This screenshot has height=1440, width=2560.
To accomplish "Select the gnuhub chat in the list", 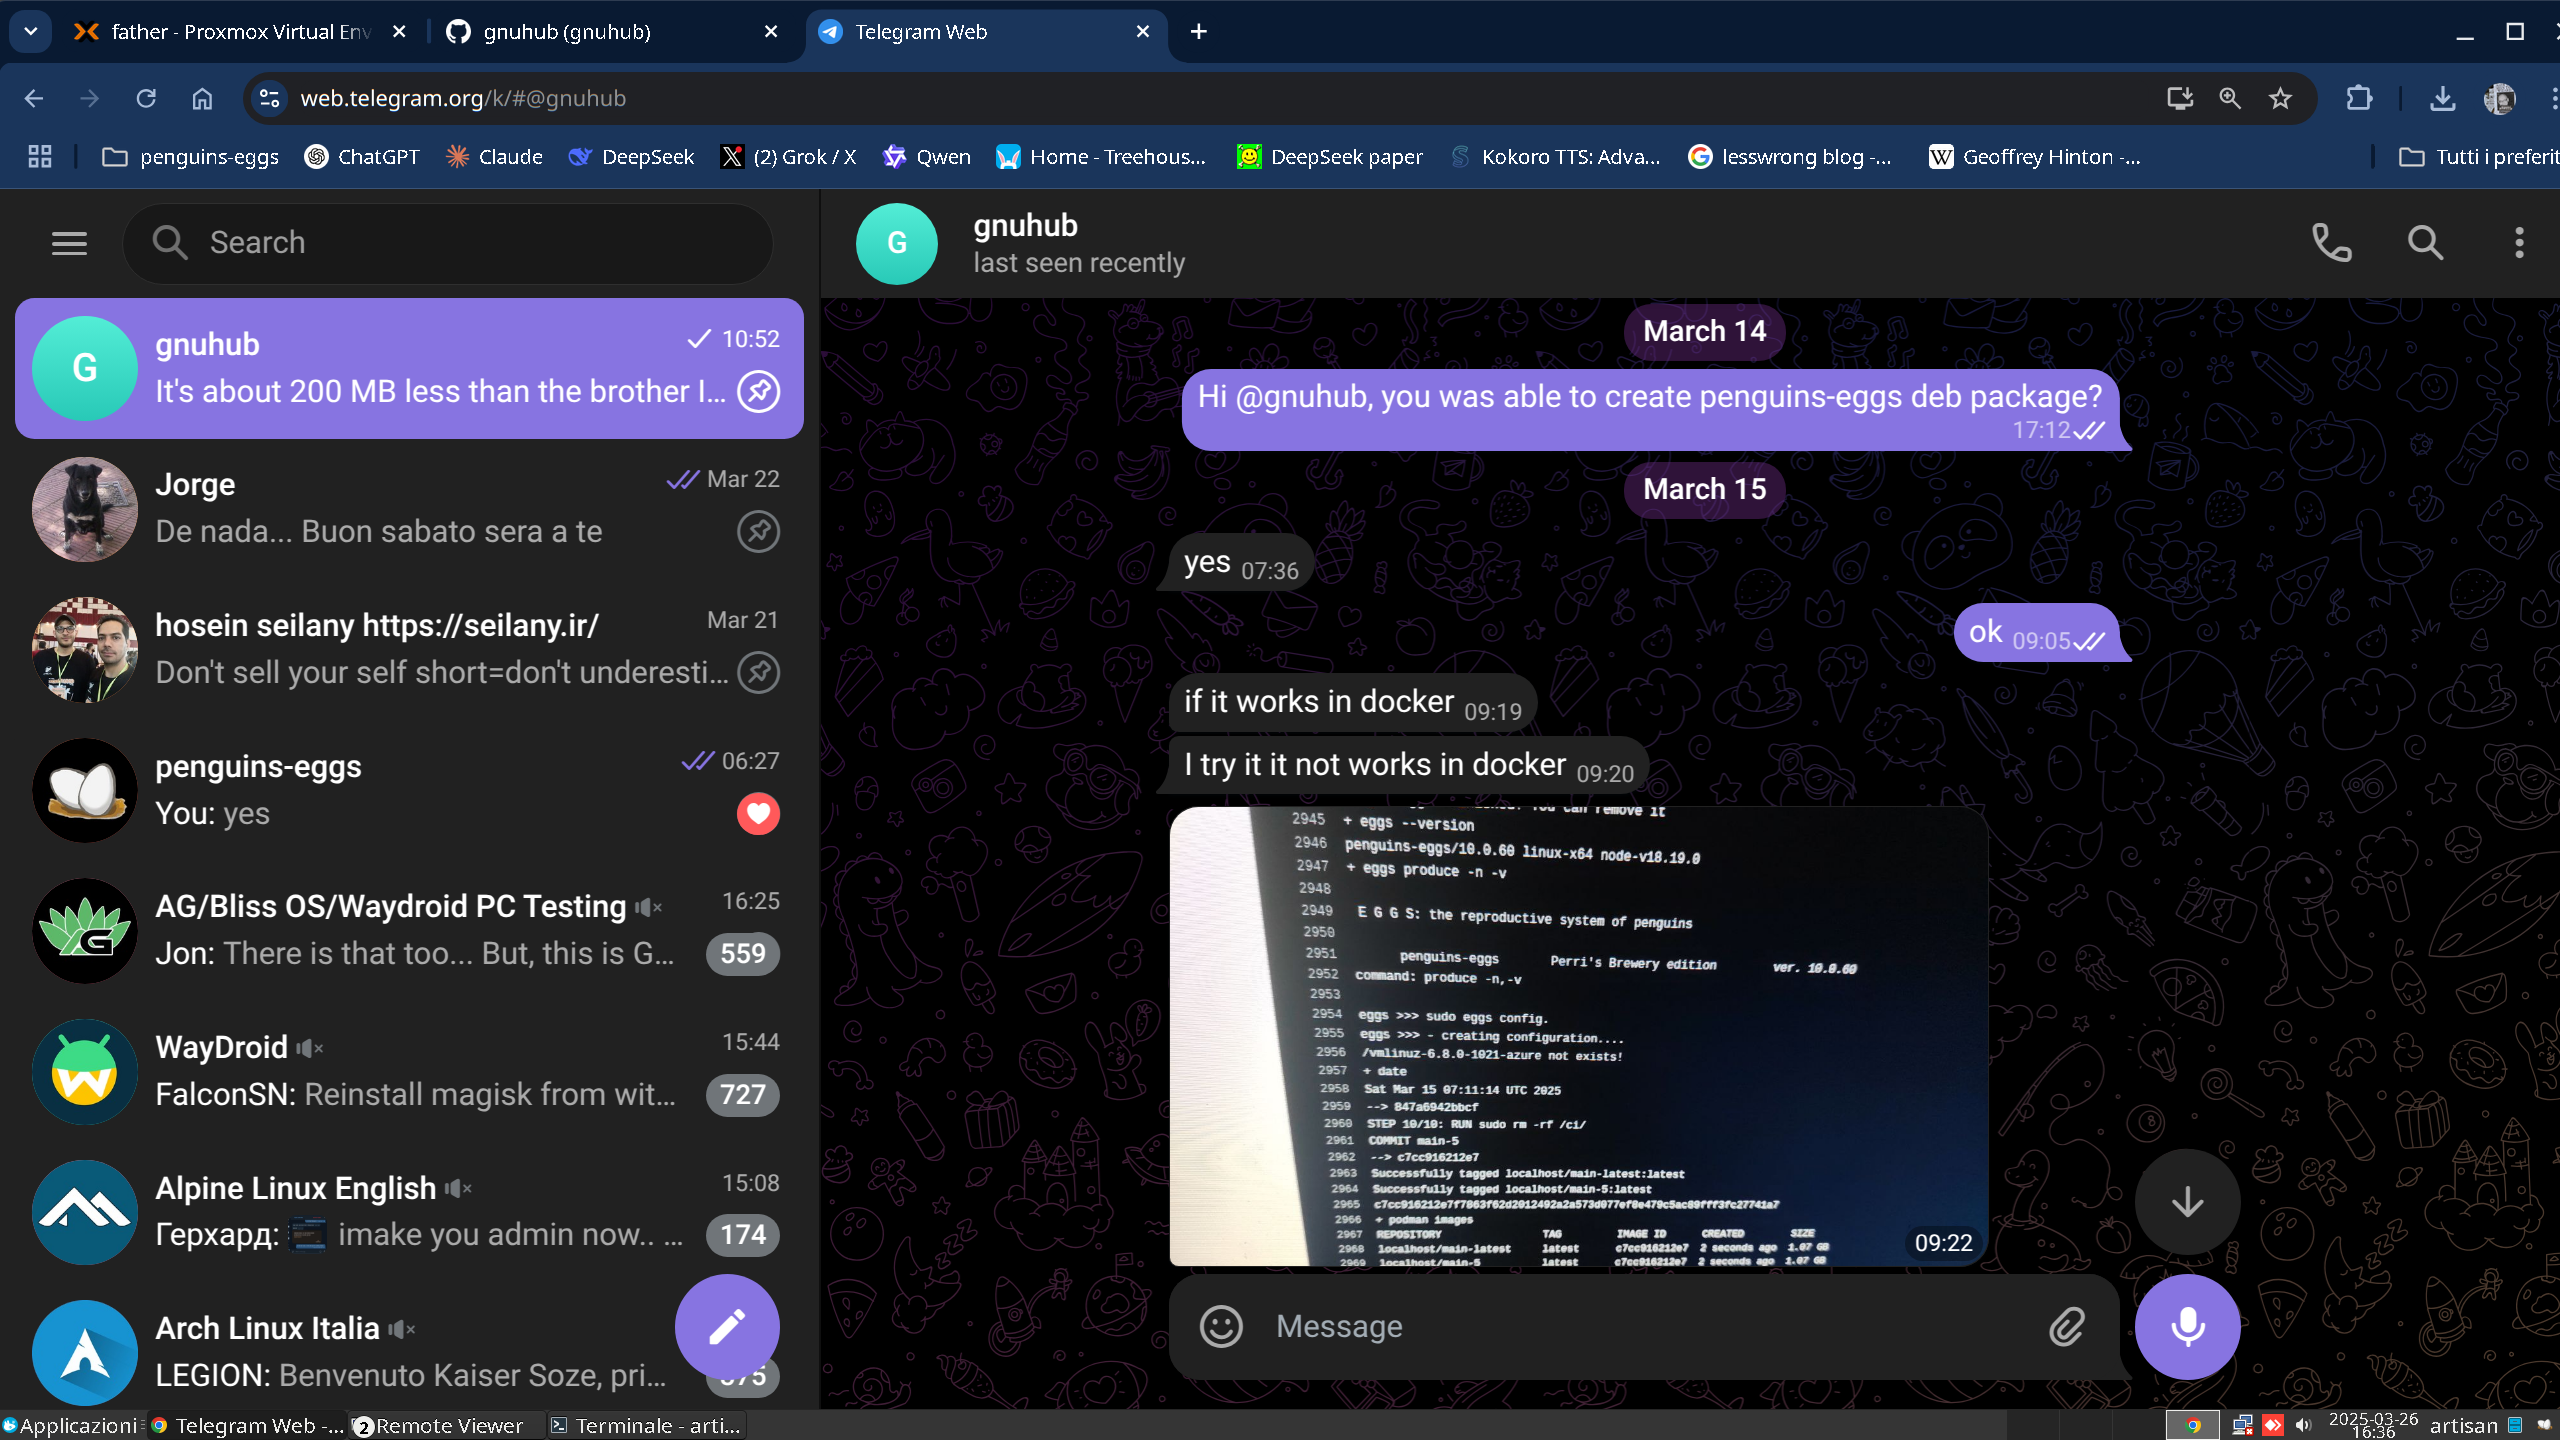I will (x=409, y=368).
